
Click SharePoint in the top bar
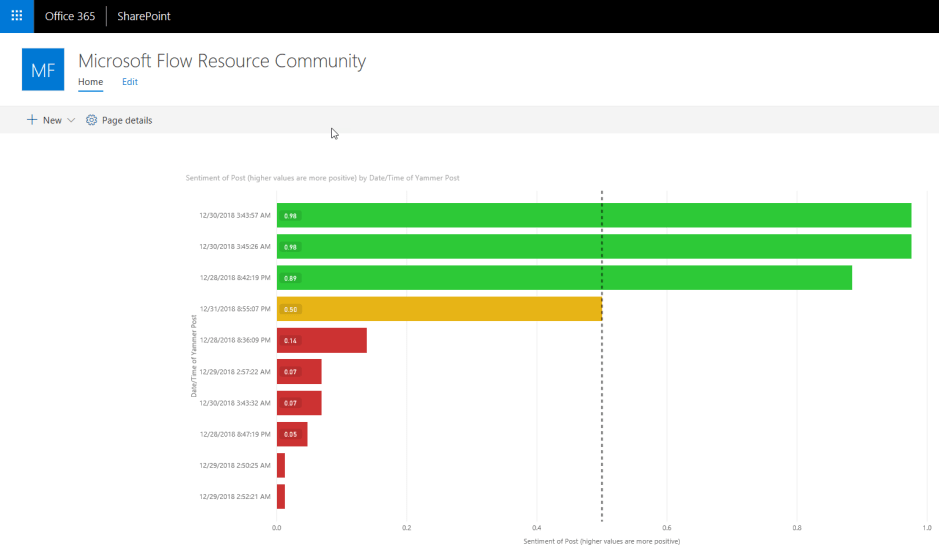(145, 16)
